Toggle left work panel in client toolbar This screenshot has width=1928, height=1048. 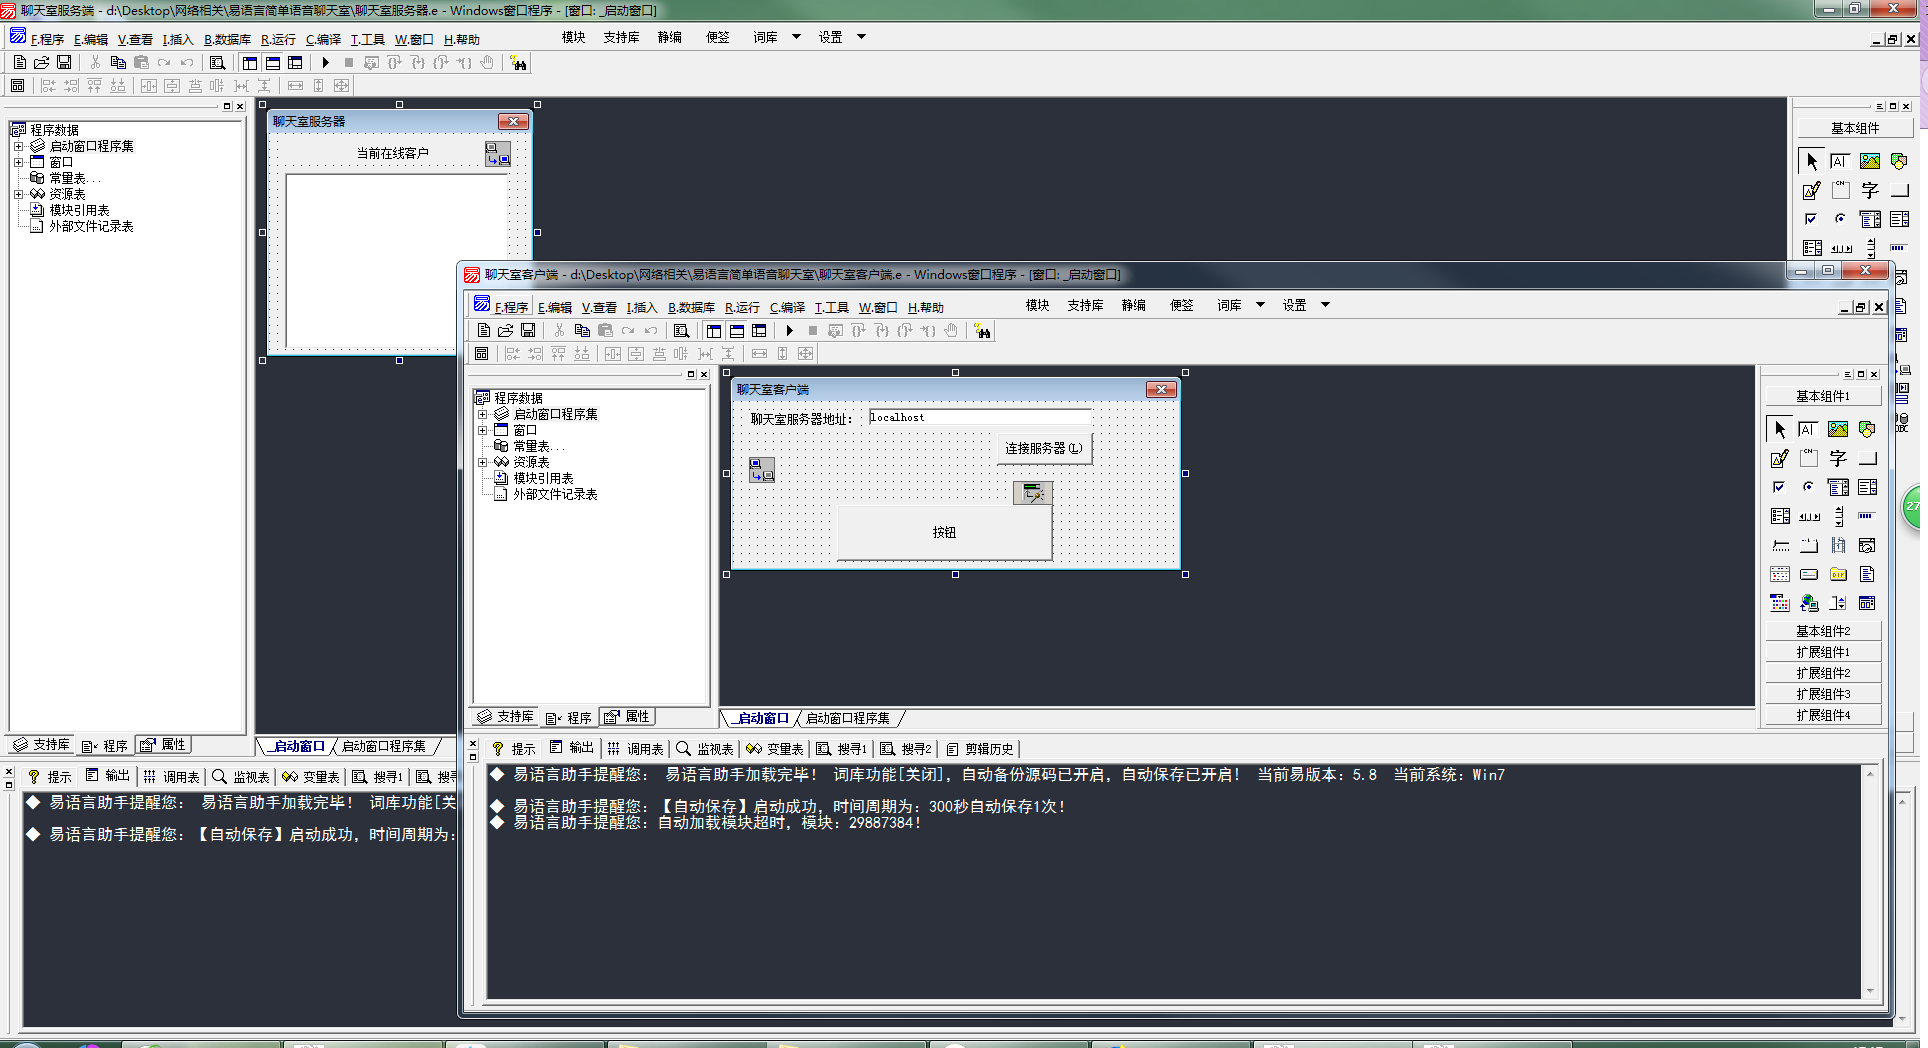714,330
